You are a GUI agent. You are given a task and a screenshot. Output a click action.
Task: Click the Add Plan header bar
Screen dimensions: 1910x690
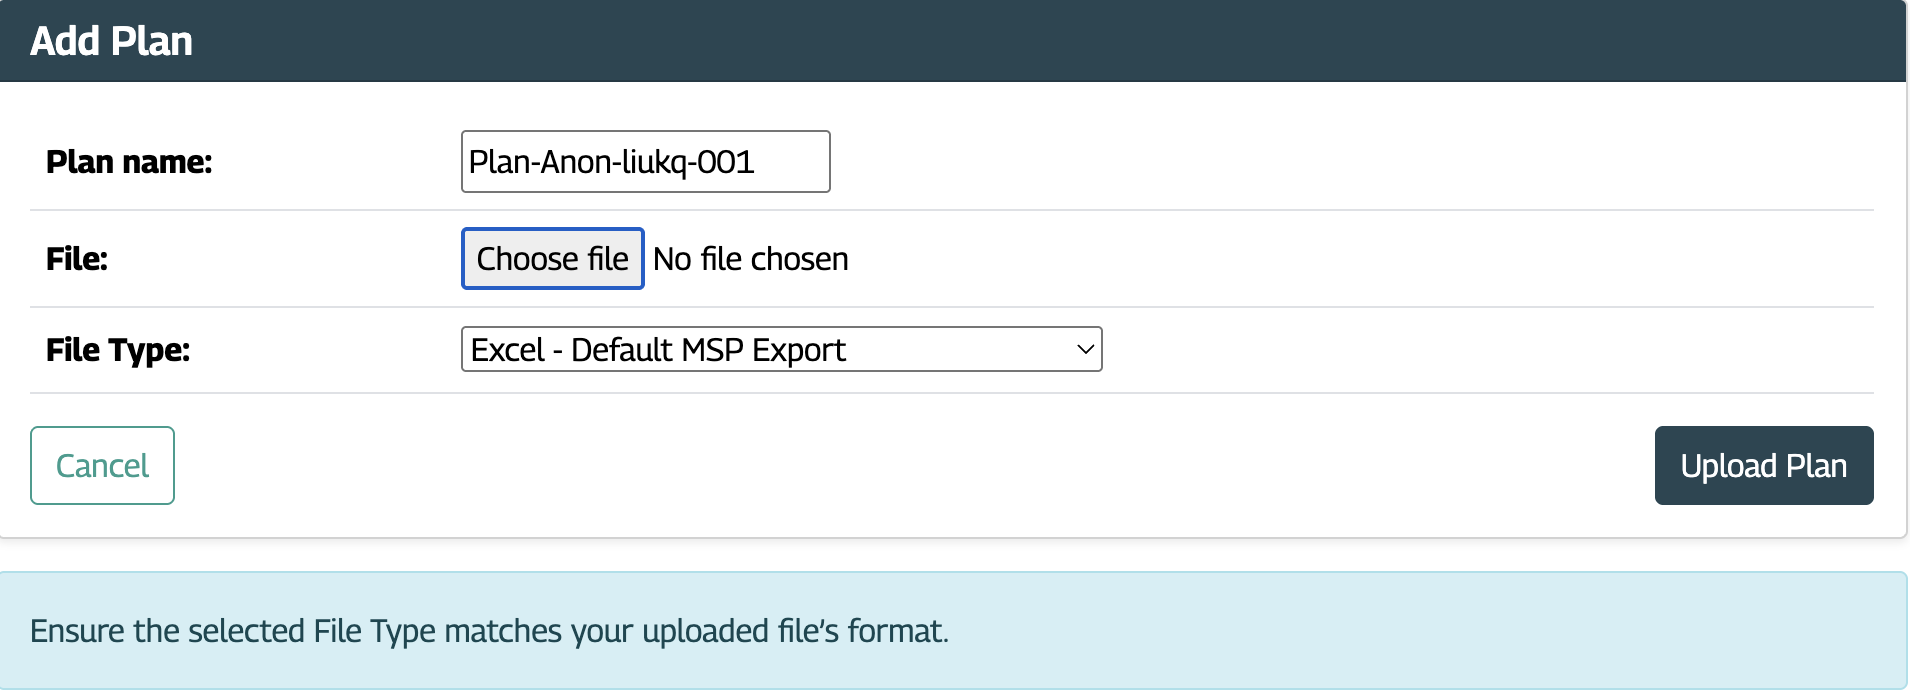pyautogui.click(x=955, y=40)
